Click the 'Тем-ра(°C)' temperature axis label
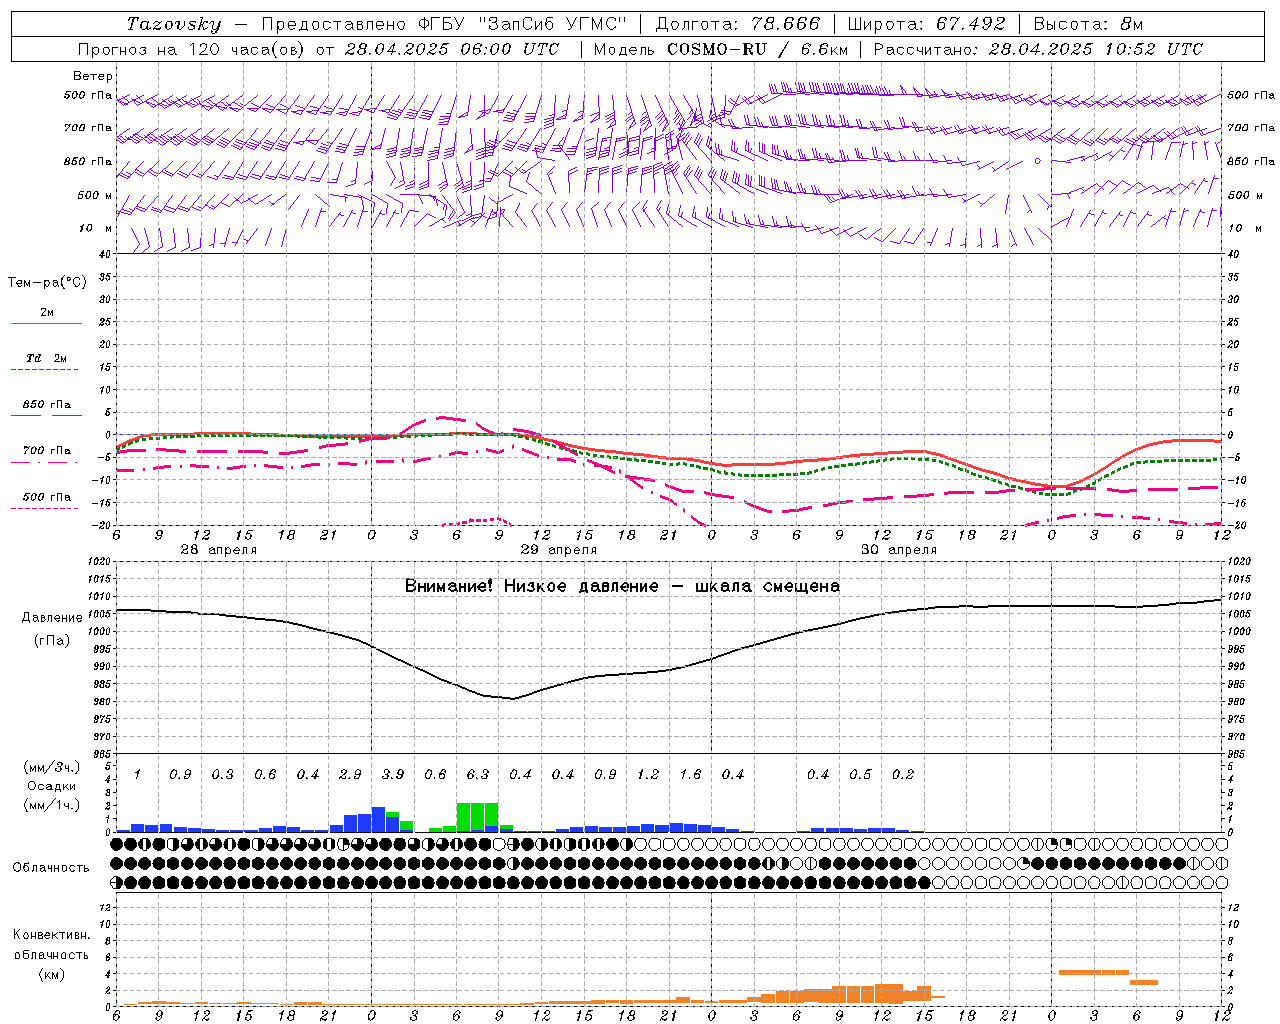1280x1024 pixels. click(x=47, y=283)
